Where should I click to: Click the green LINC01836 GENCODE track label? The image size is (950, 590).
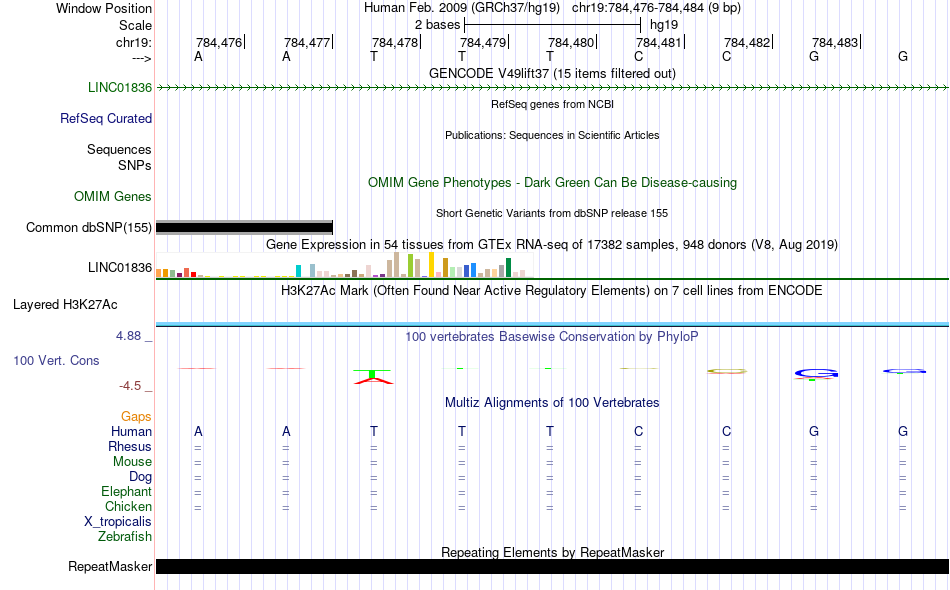[x=119, y=88]
